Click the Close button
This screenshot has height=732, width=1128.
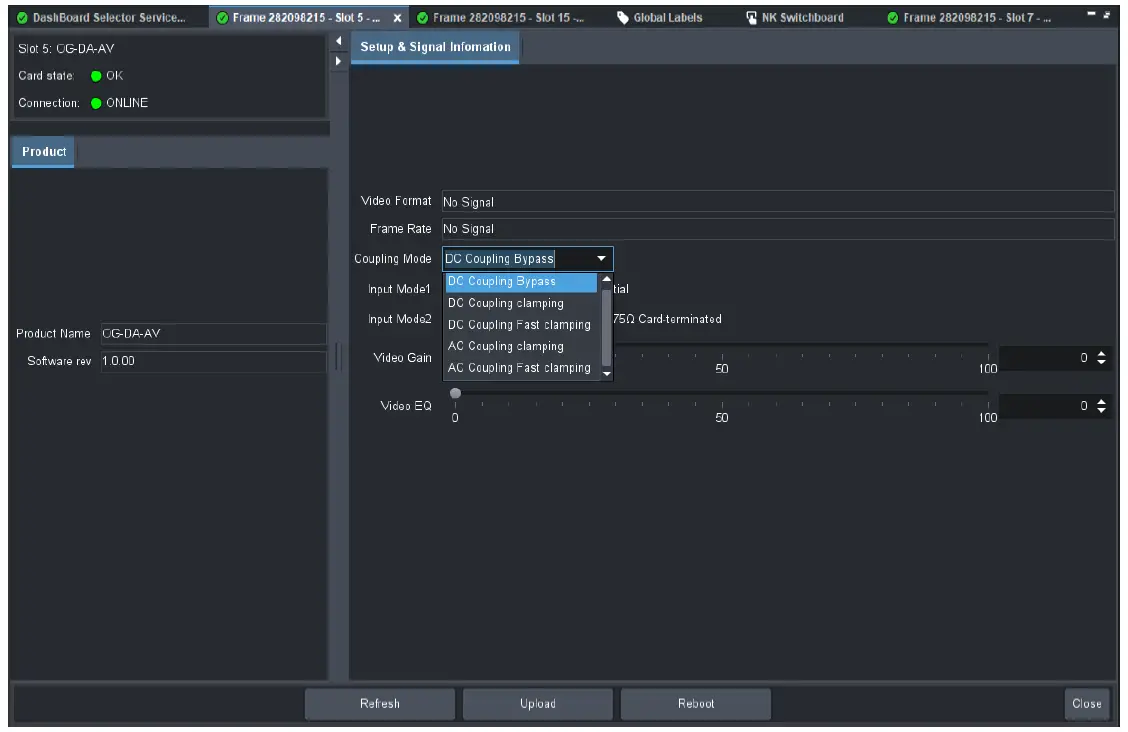1086,704
